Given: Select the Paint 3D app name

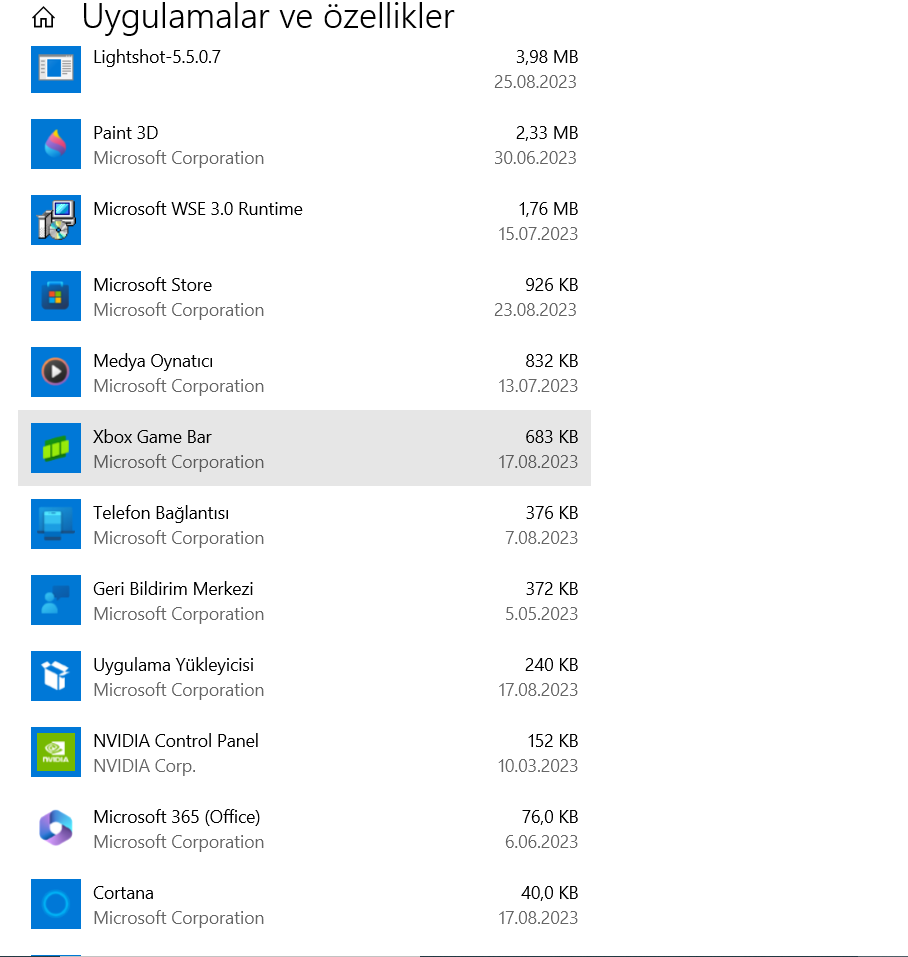Looking at the screenshot, I should (126, 132).
